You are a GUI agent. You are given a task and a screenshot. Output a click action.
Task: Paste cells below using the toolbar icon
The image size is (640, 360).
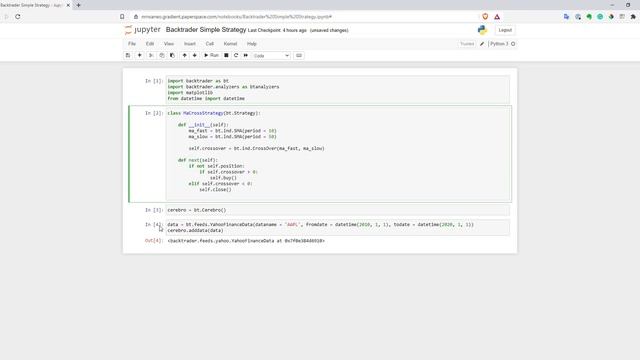click(x=172, y=56)
